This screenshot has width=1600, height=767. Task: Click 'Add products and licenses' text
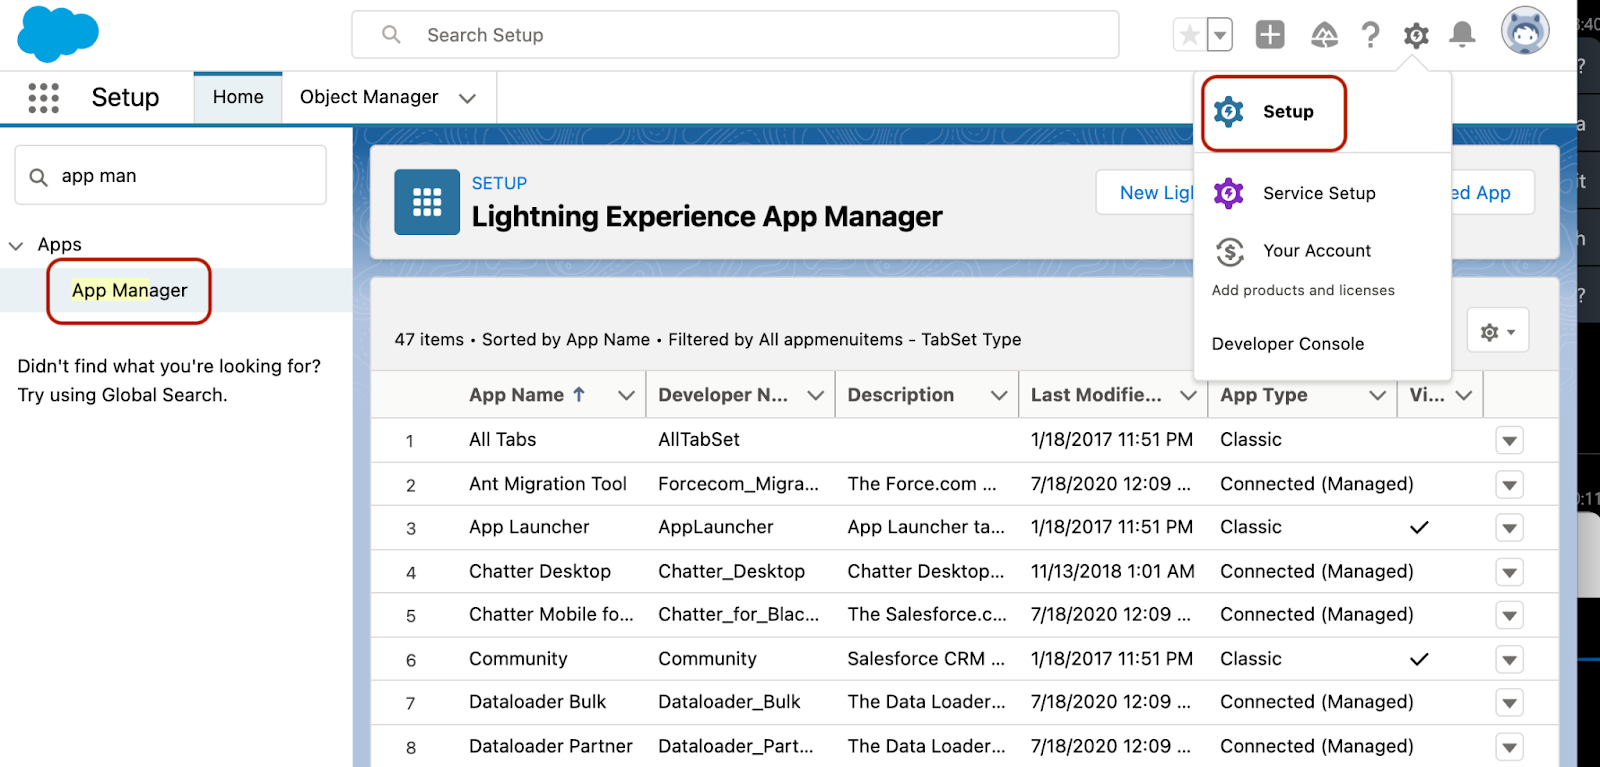1303,290
